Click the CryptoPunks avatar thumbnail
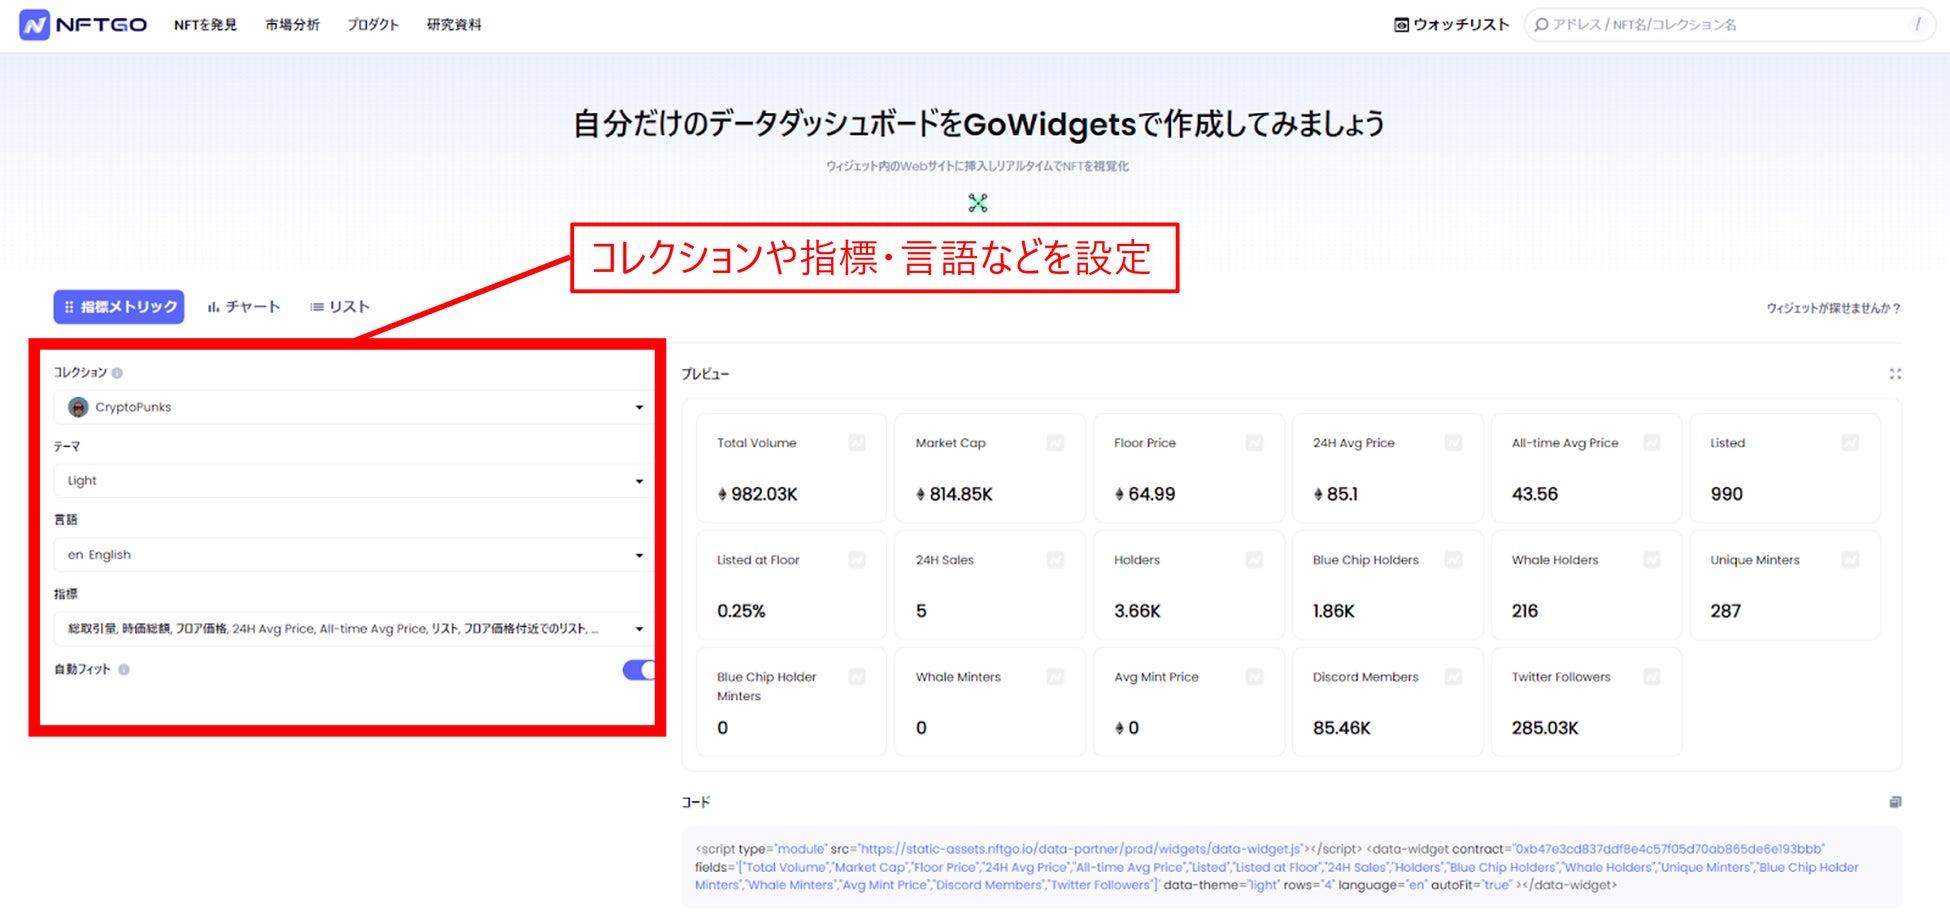Screen dimensions: 1950x923 pos(78,407)
